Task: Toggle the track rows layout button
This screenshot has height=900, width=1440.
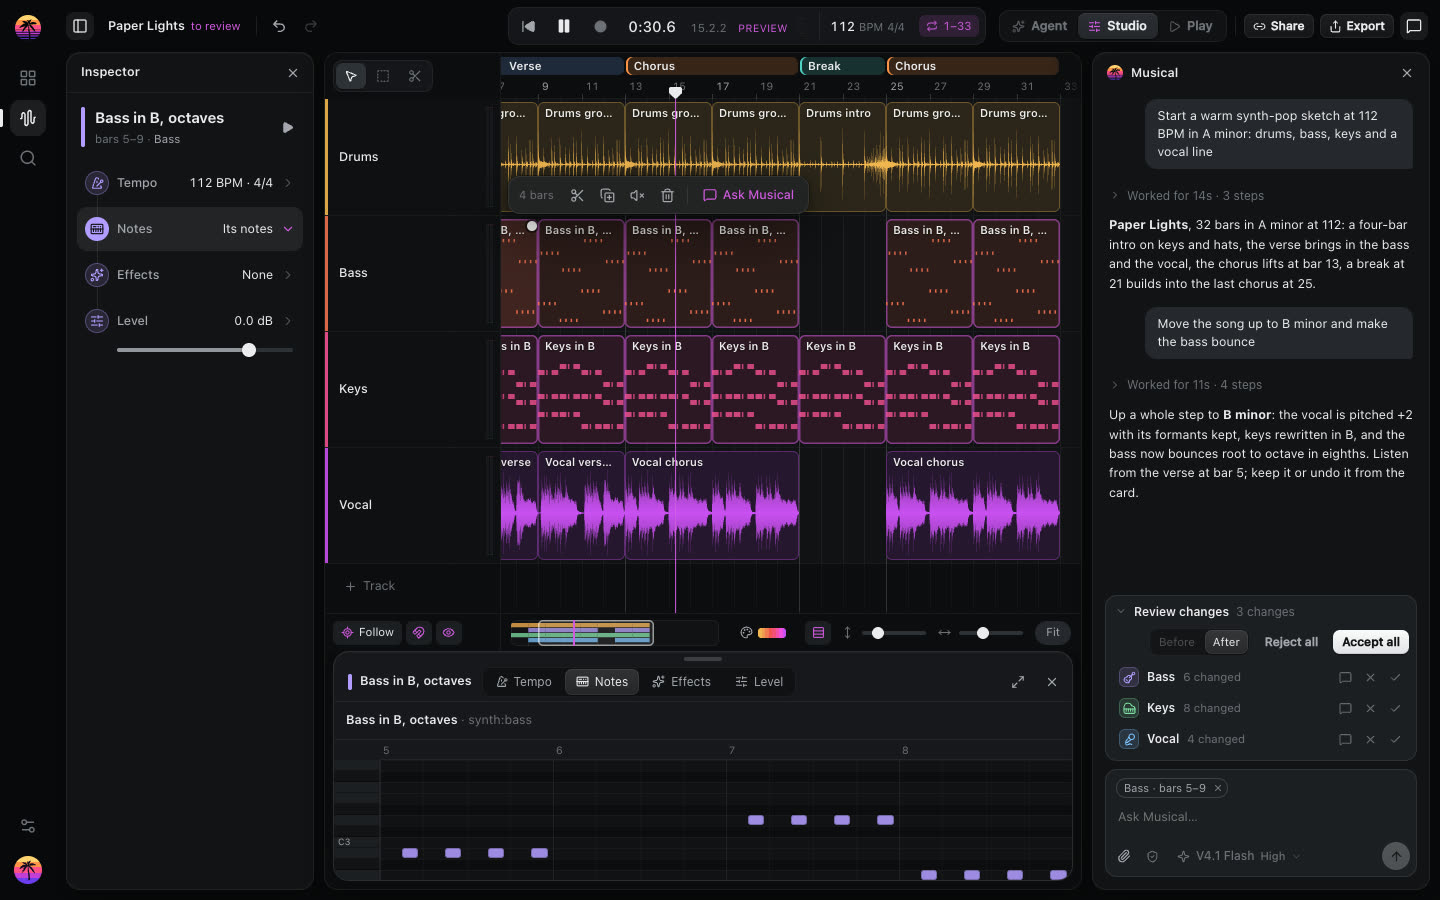Action: tap(818, 632)
